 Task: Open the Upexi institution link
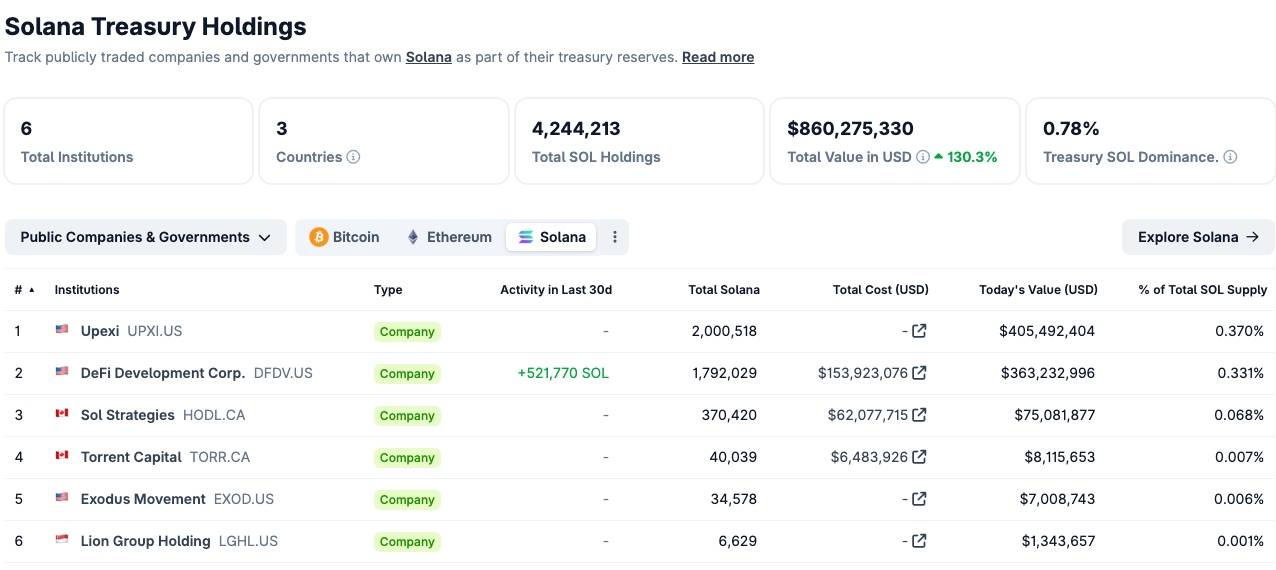point(100,331)
